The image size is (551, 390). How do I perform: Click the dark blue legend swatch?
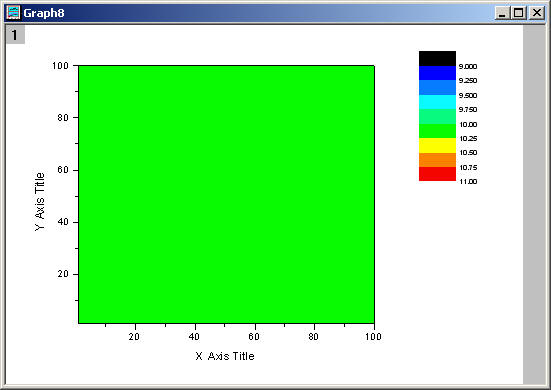tap(437, 73)
